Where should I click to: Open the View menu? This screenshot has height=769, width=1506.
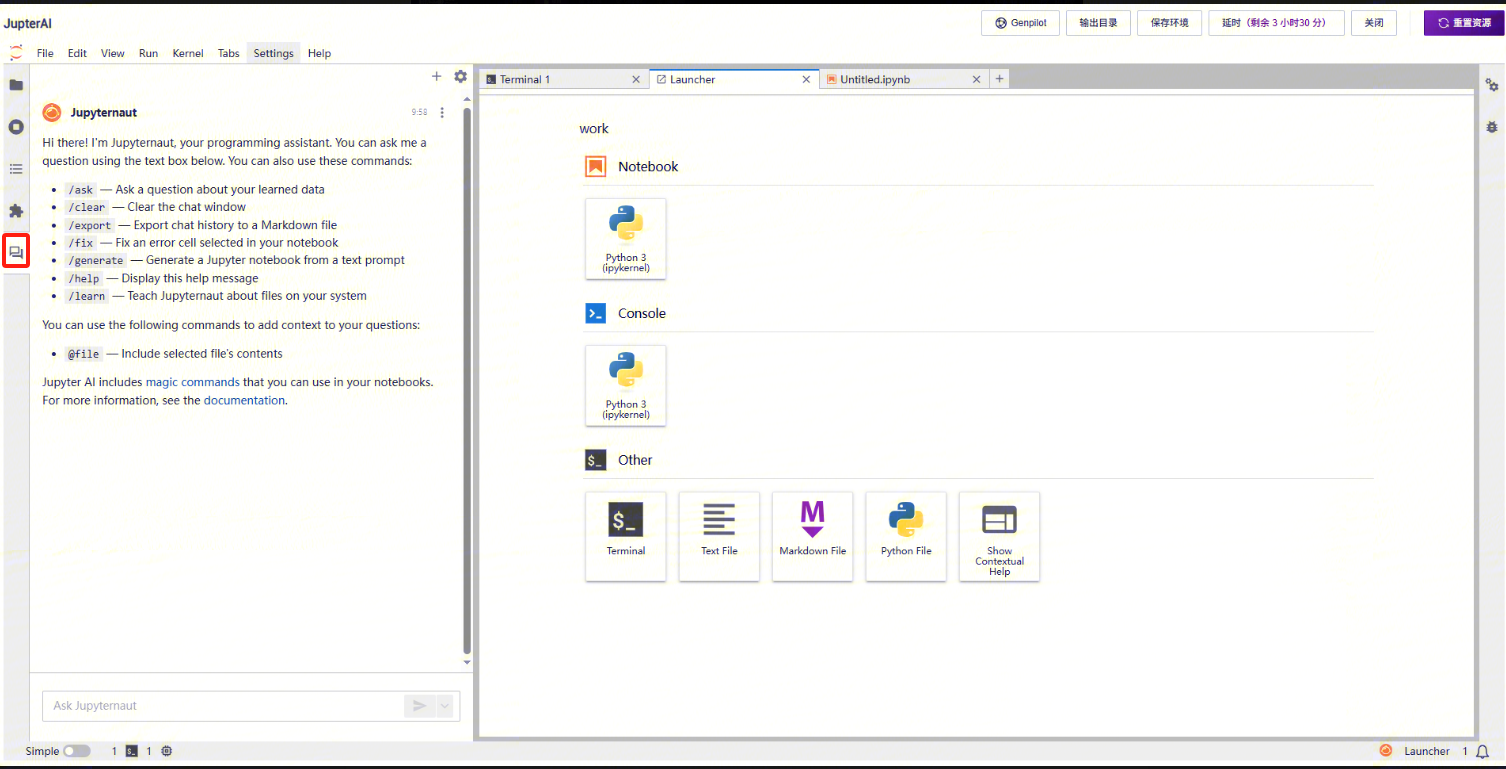pos(113,53)
